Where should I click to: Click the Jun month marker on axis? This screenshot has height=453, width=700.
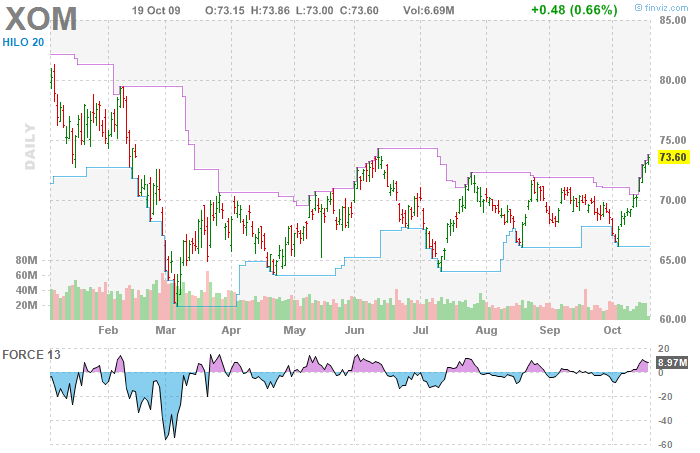355,329
